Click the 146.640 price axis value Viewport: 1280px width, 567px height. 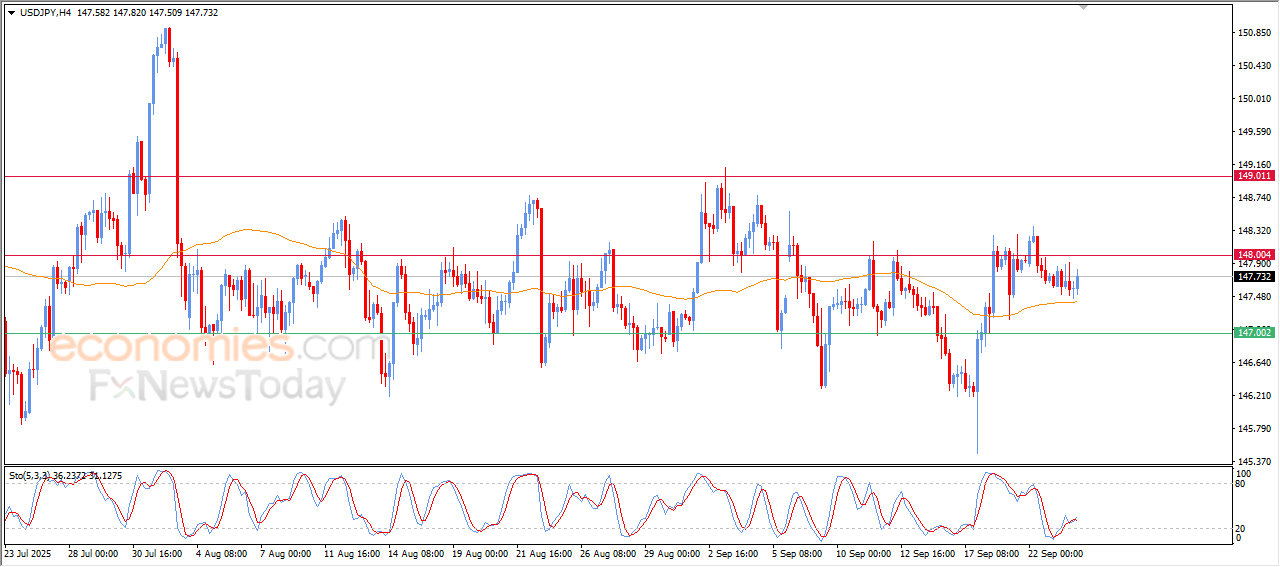point(1255,363)
